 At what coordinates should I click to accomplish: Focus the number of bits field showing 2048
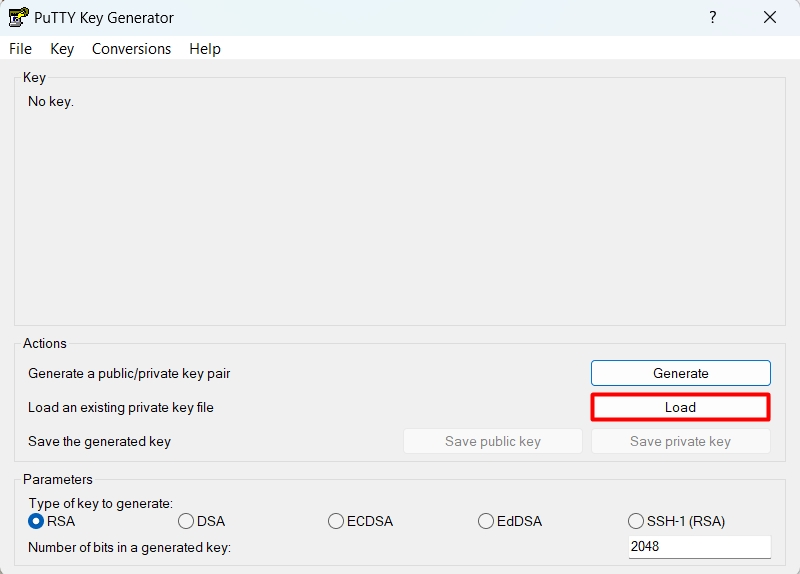[699, 547]
